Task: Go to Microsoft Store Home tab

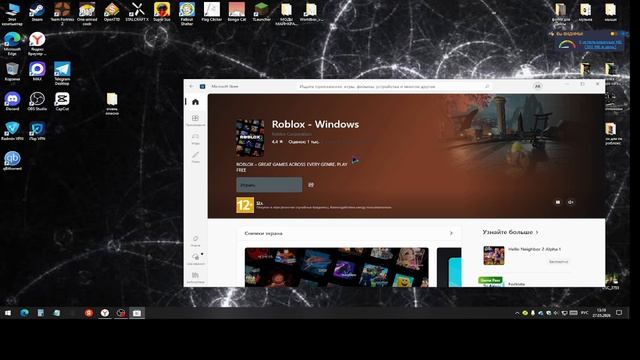Action: [196, 102]
